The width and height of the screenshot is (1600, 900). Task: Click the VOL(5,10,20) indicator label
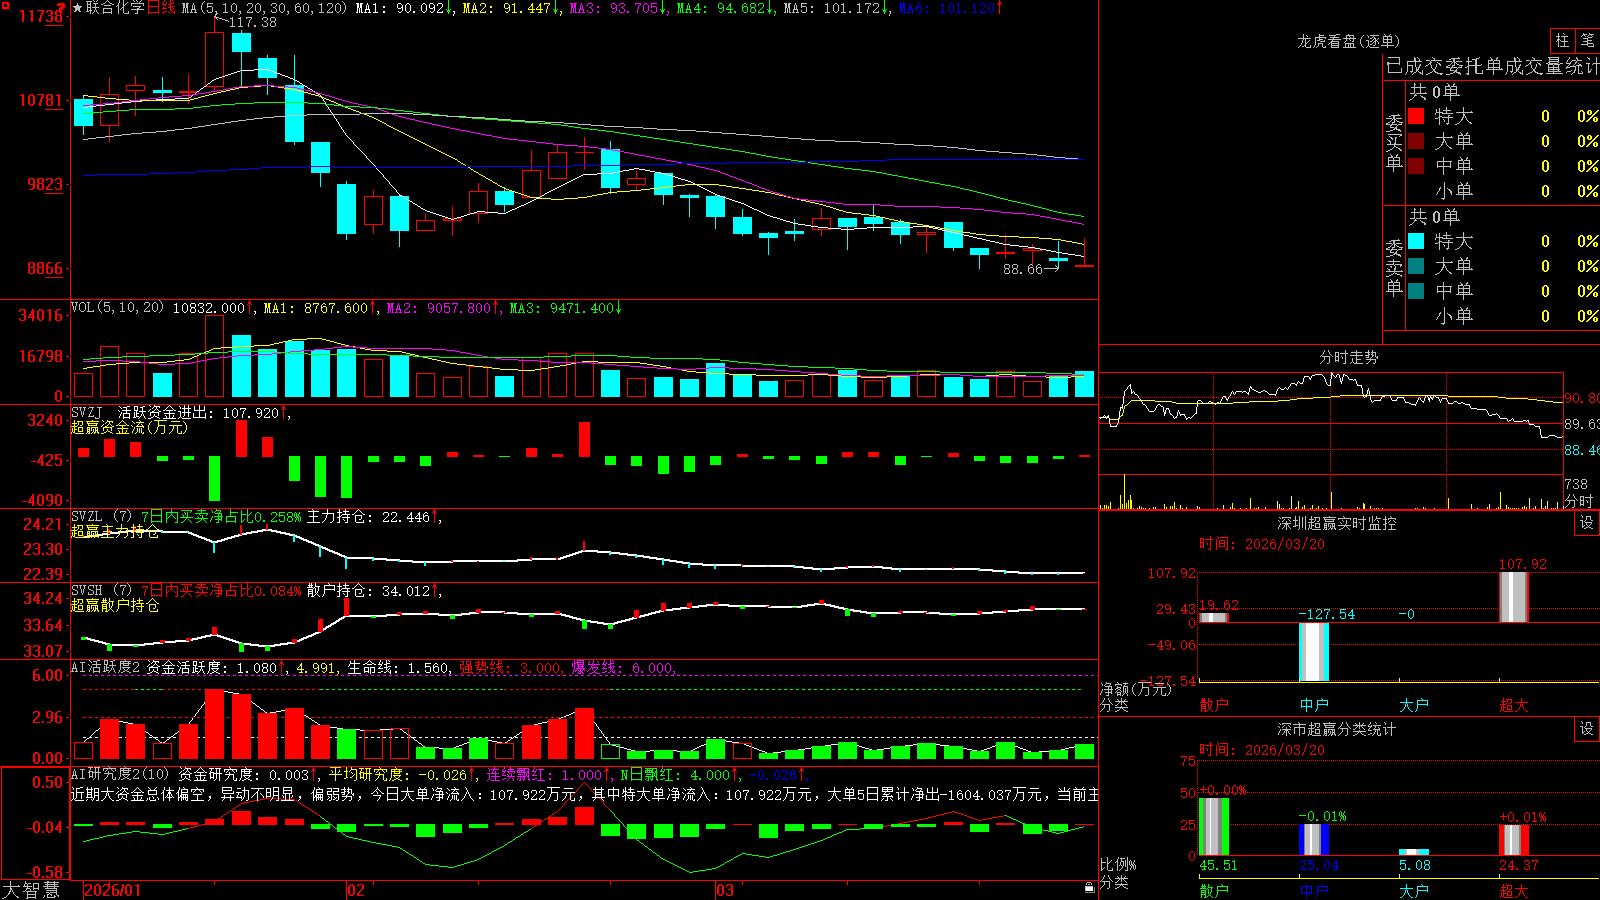coord(118,308)
